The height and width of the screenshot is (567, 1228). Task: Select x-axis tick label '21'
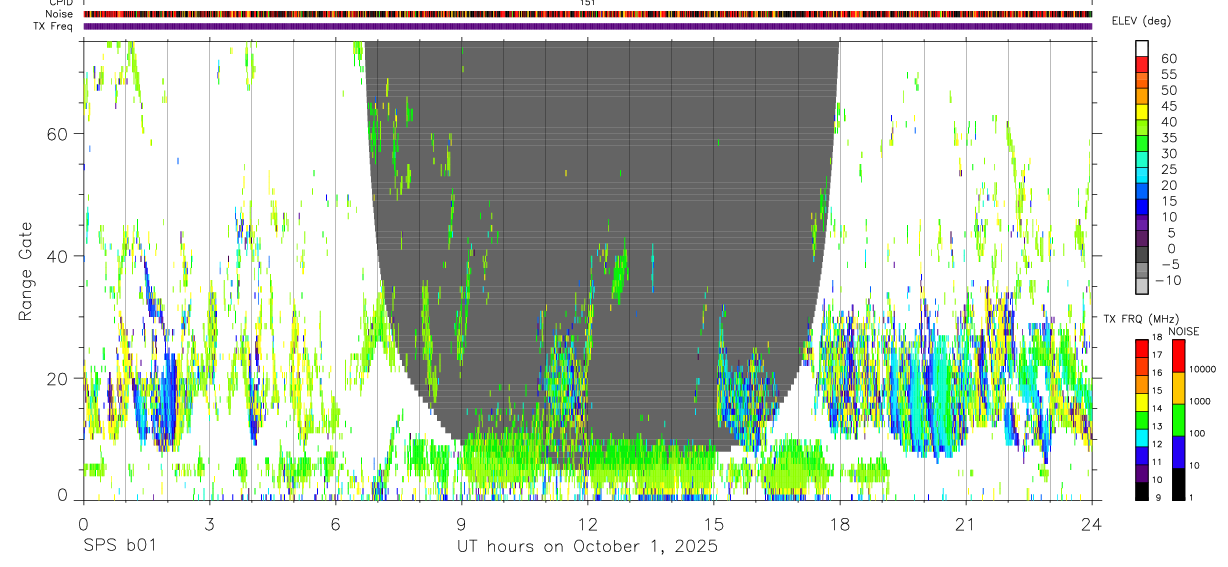tap(965, 524)
